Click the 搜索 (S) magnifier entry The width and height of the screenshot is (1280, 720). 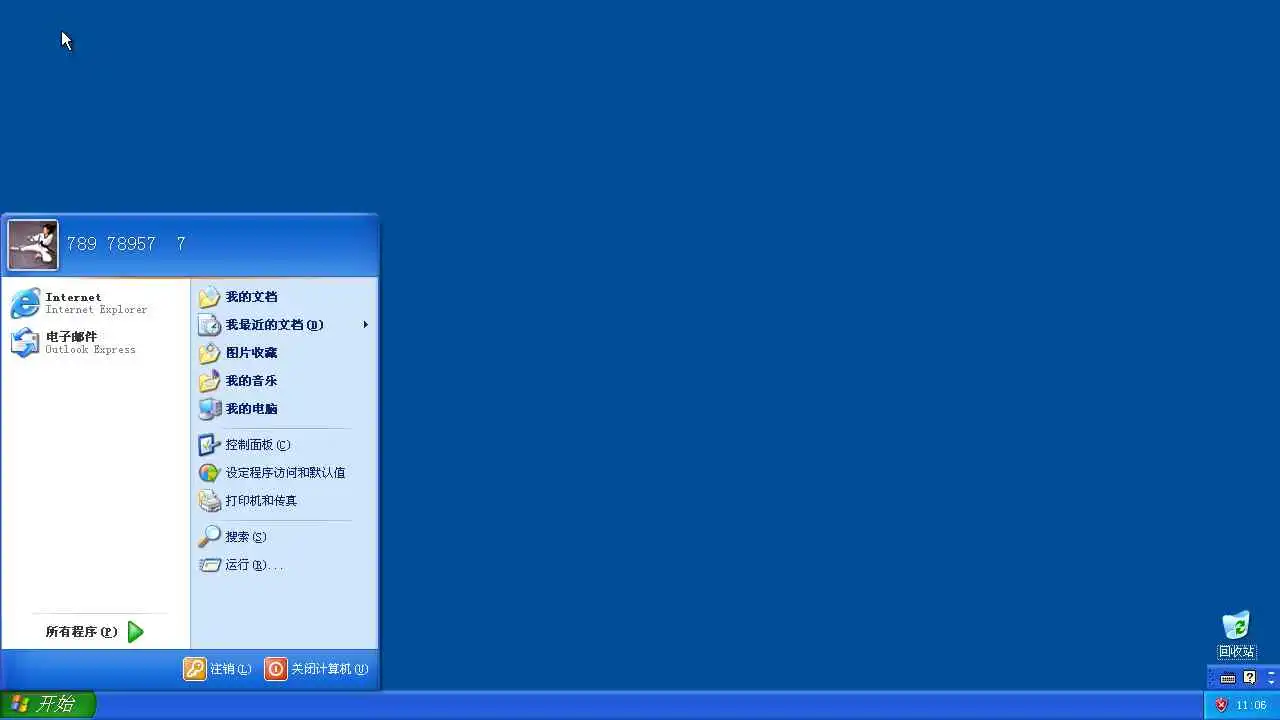pyautogui.click(x=285, y=537)
